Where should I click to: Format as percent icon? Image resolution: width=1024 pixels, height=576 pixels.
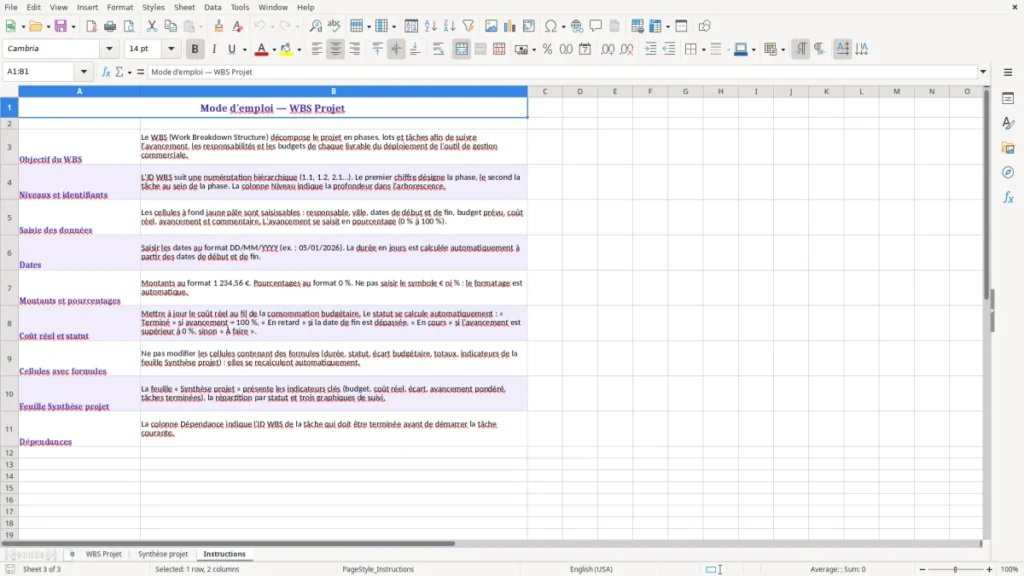click(547, 49)
